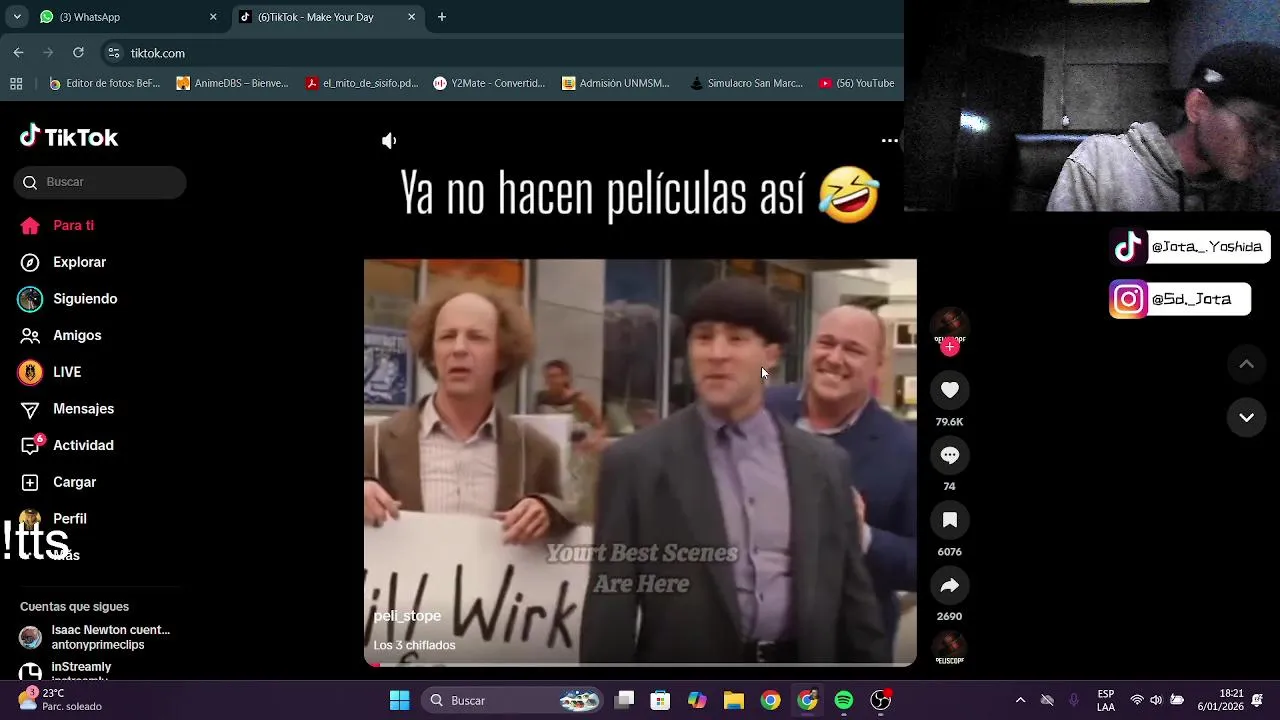Viewport: 1280px width, 720px height.
Task: Open the notifications bell in the tray
Action: 1257,700
